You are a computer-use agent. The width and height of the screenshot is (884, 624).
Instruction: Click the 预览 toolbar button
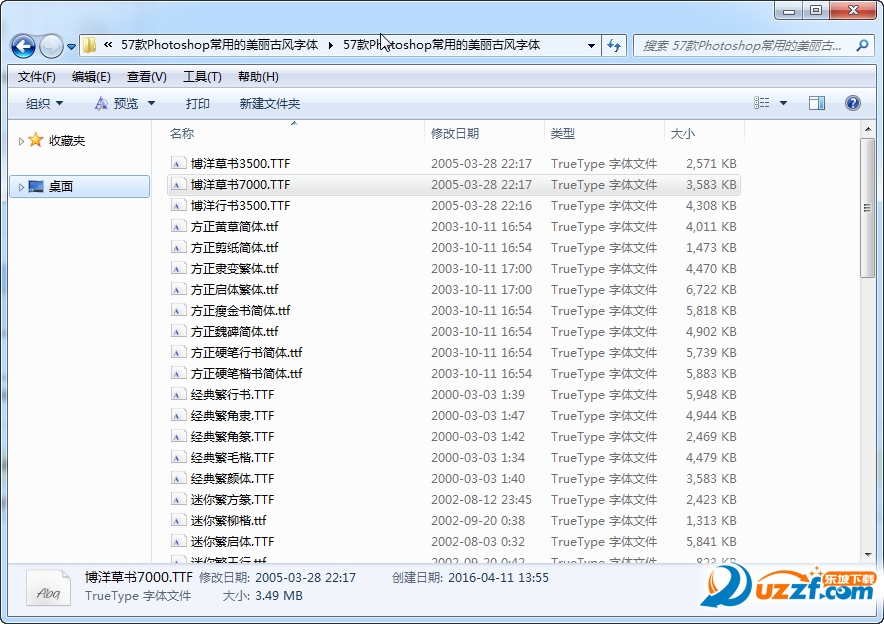(x=117, y=104)
